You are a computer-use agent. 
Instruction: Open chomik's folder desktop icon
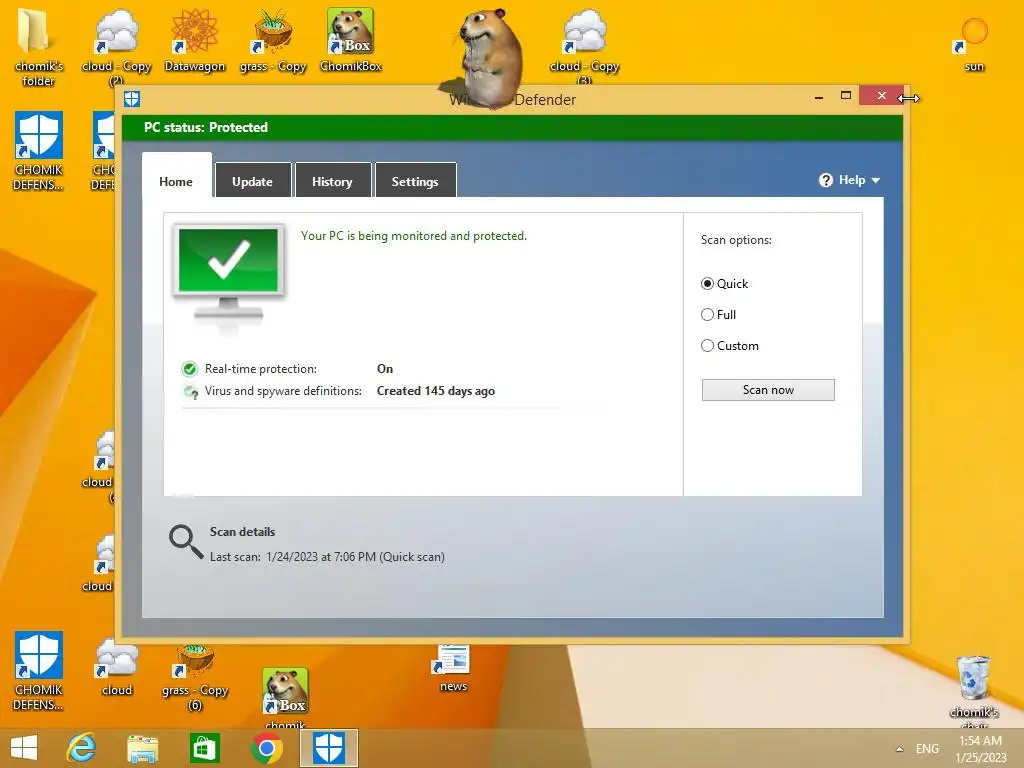[x=38, y=46]
